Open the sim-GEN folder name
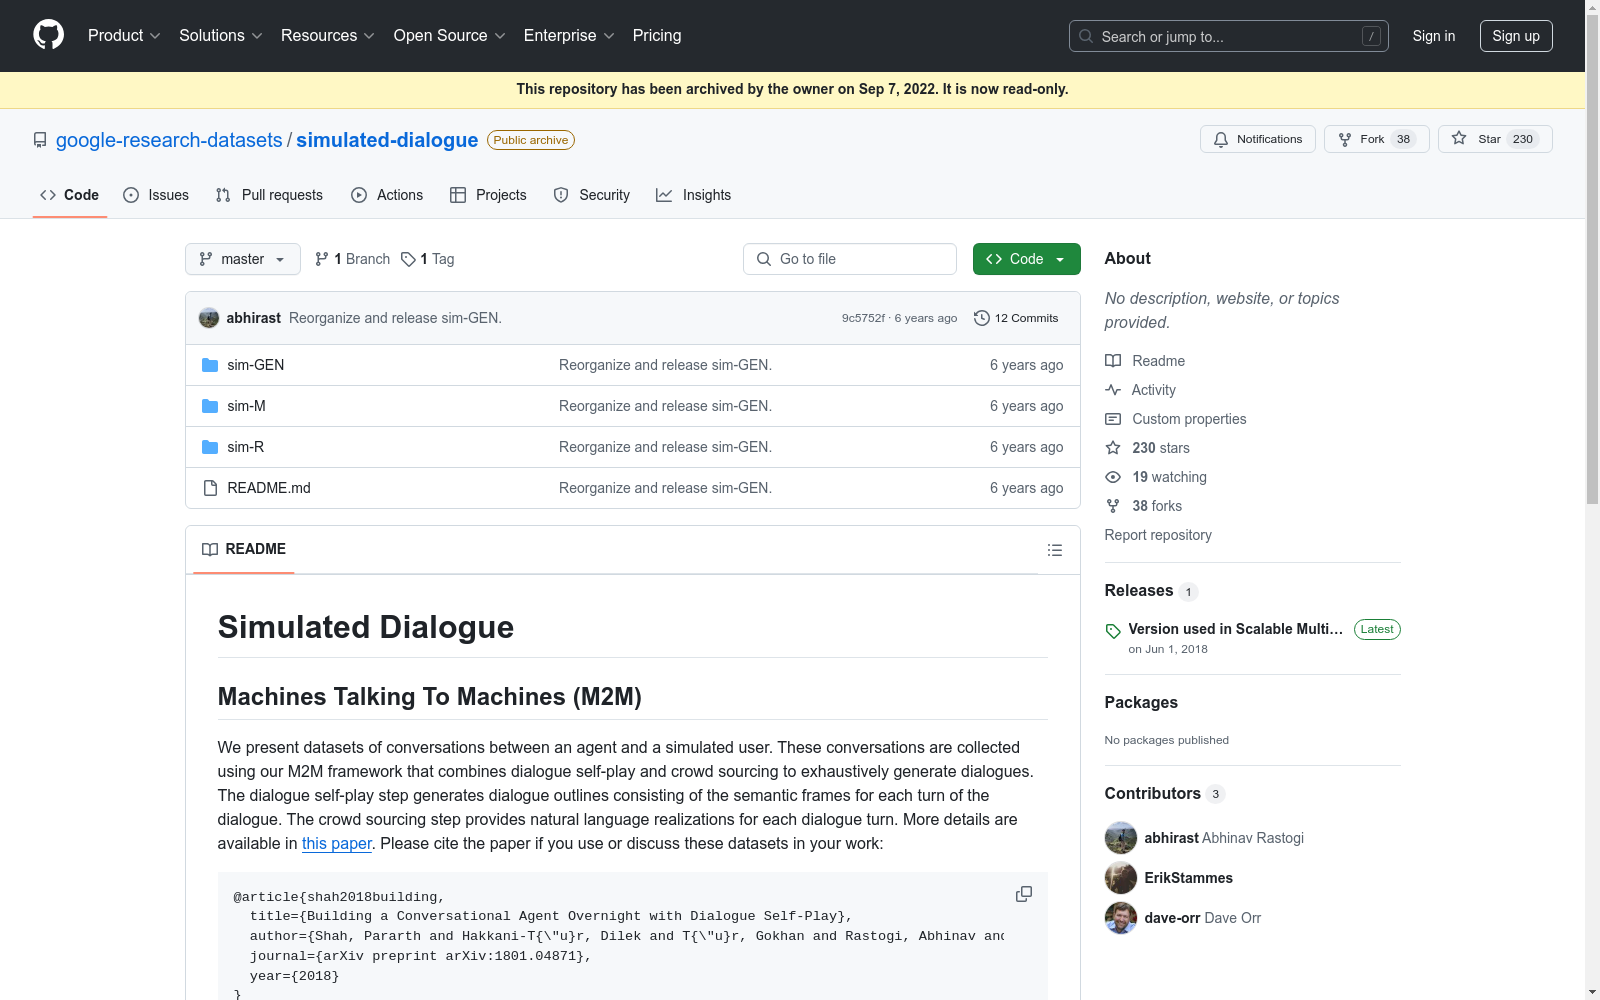Image resolution: width=1600 pixels, height=1000 pixels. 256,365
